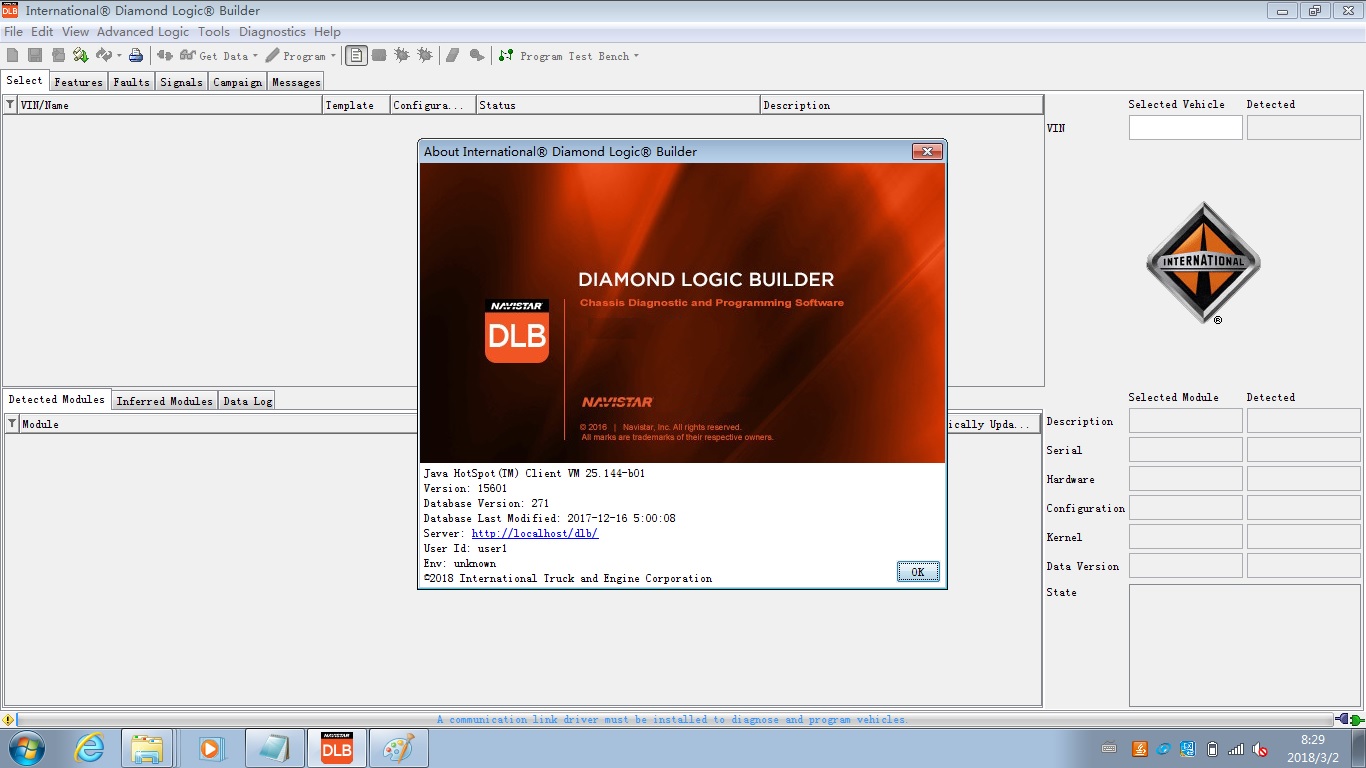
Task: Click the gray rounded-rectangle toolbar icon
Action: 379,56
